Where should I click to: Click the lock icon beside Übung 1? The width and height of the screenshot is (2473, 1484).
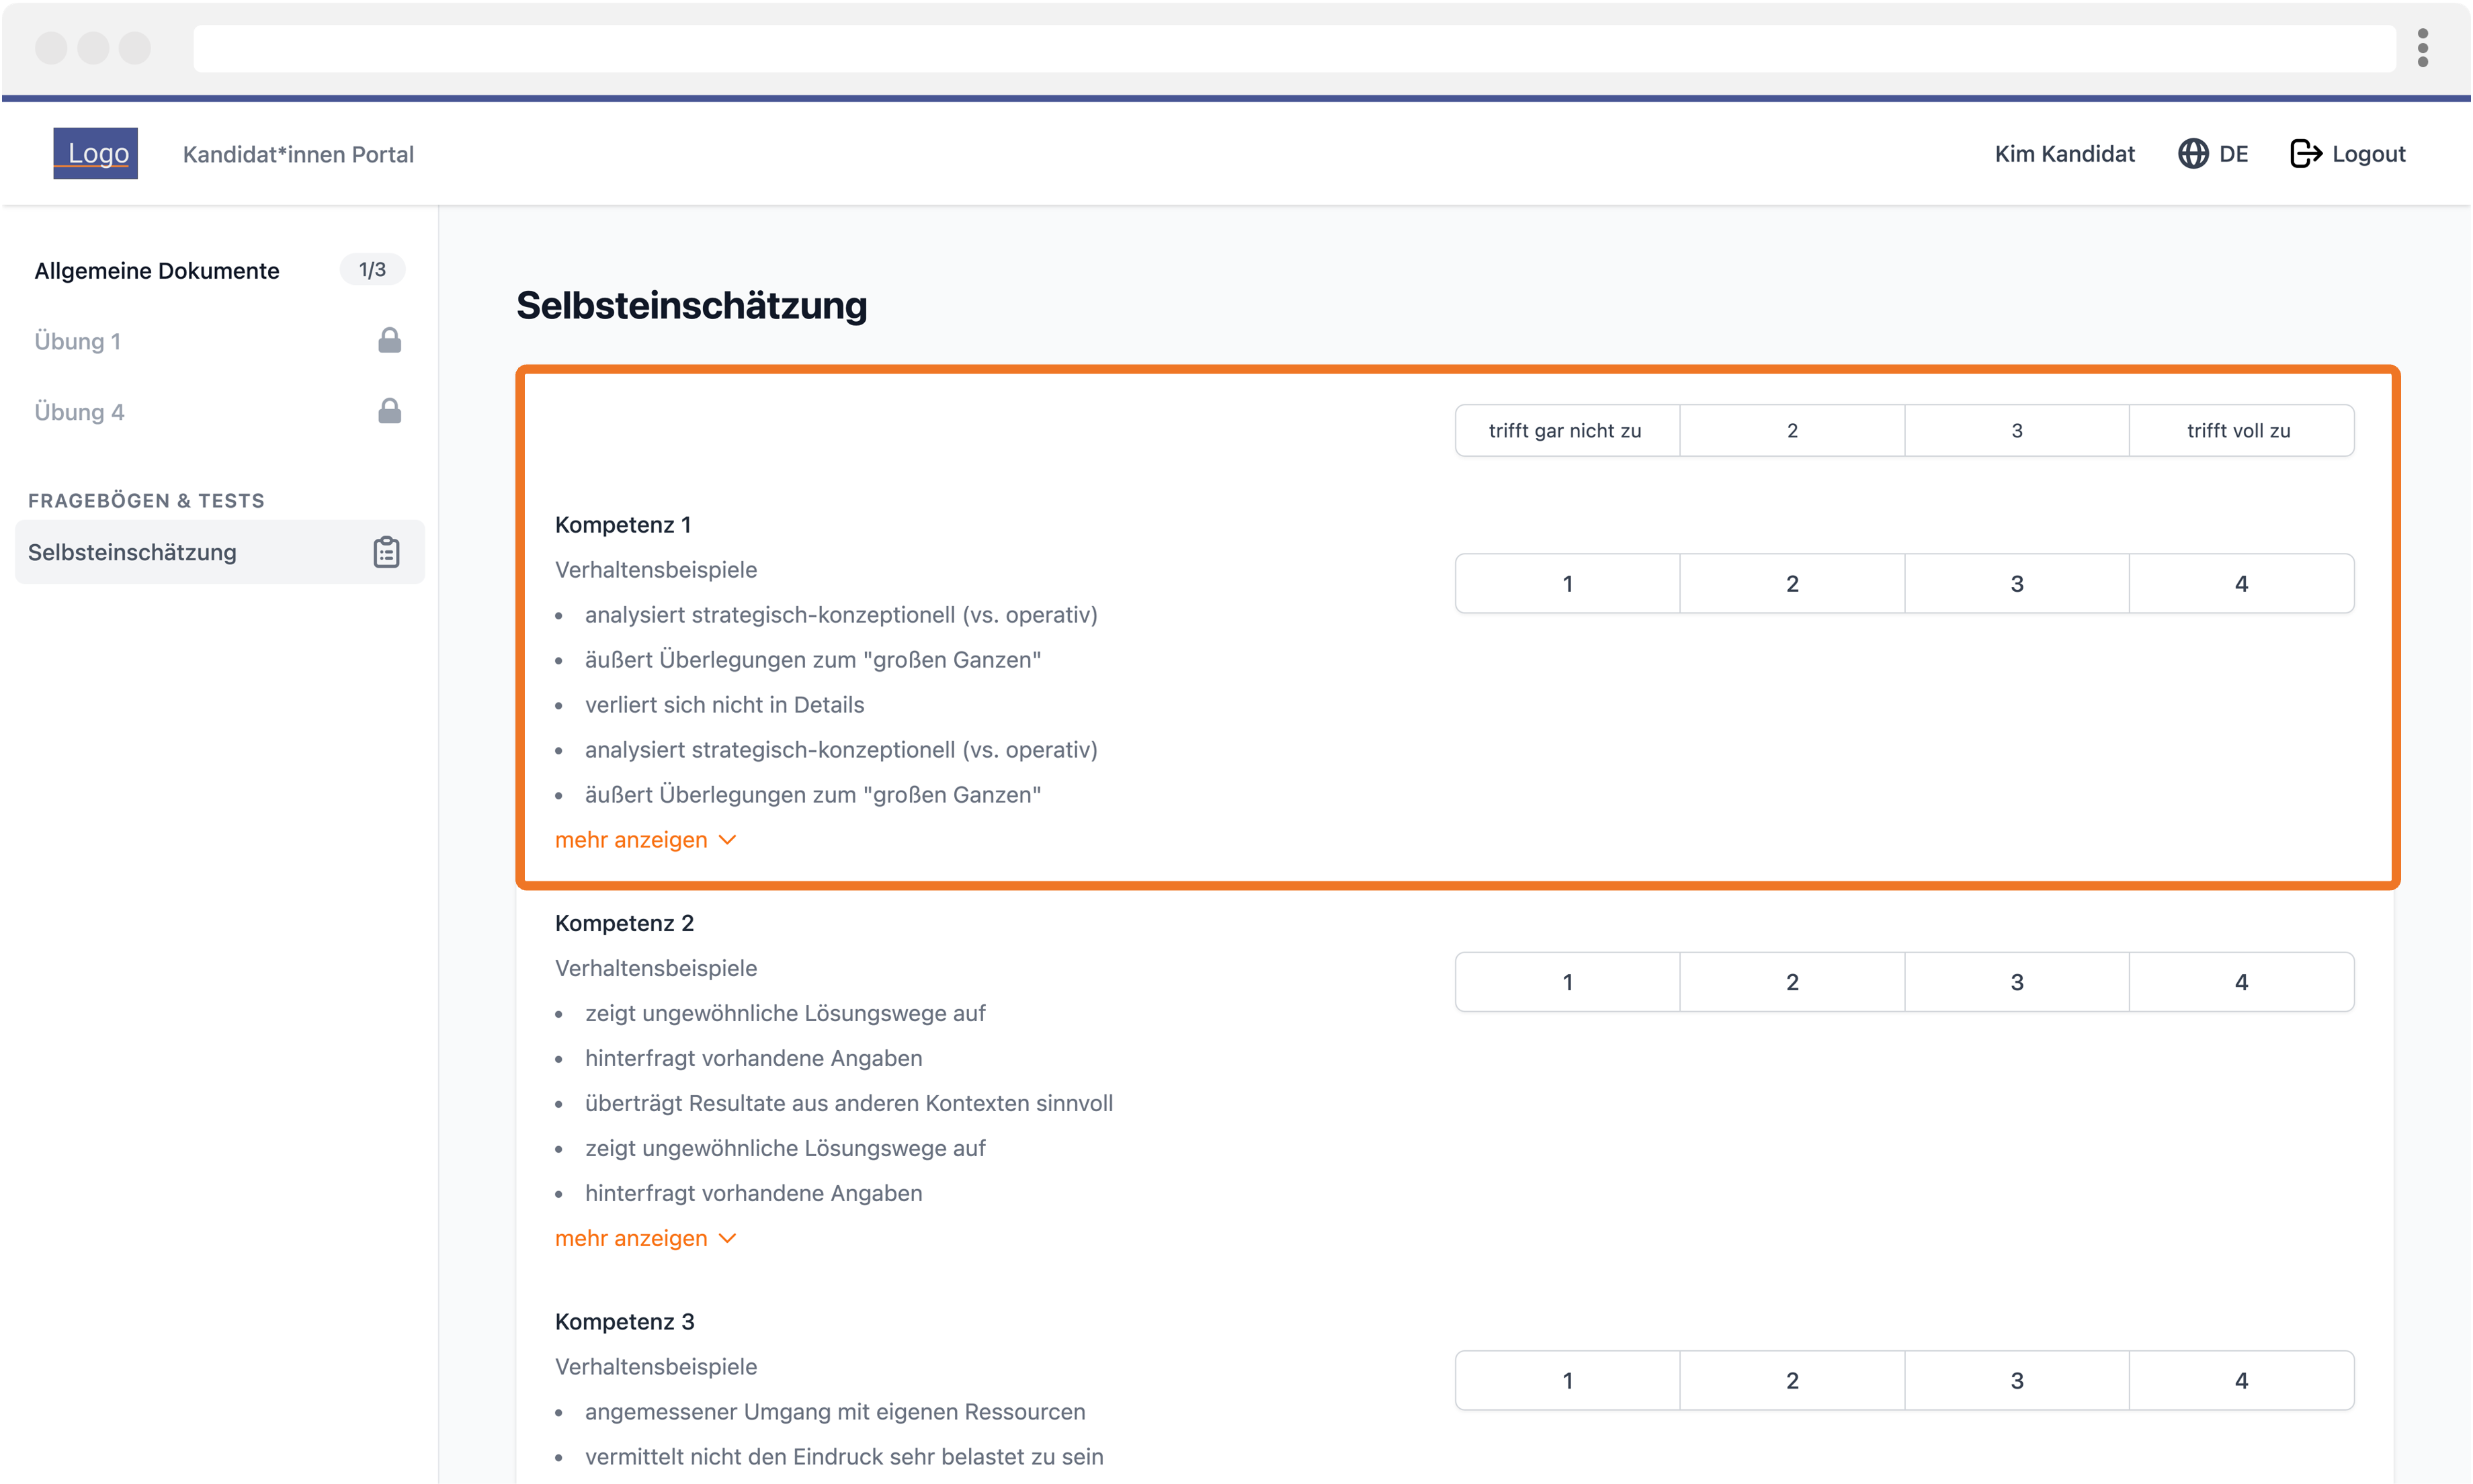coord(389,341)
